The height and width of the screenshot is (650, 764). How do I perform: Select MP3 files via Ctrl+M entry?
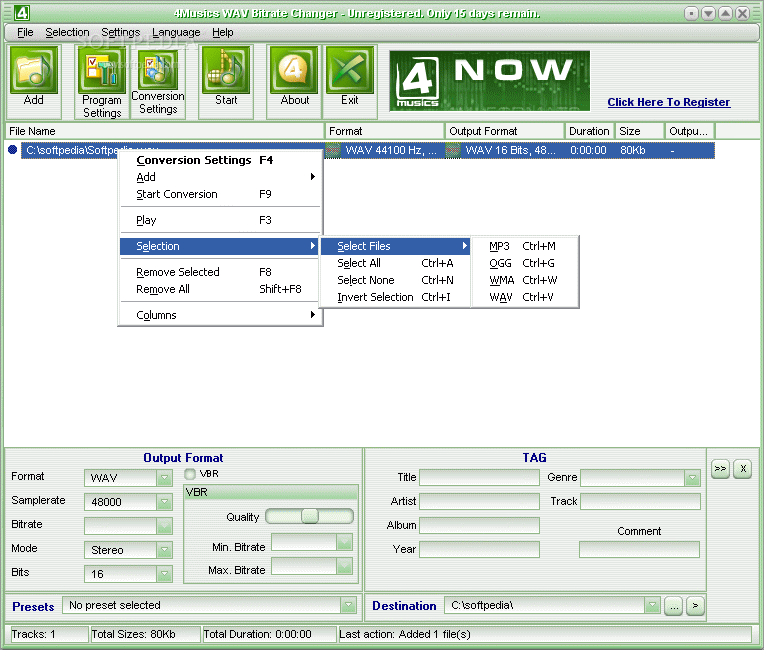pyautogui.click(x=525, y=246)
